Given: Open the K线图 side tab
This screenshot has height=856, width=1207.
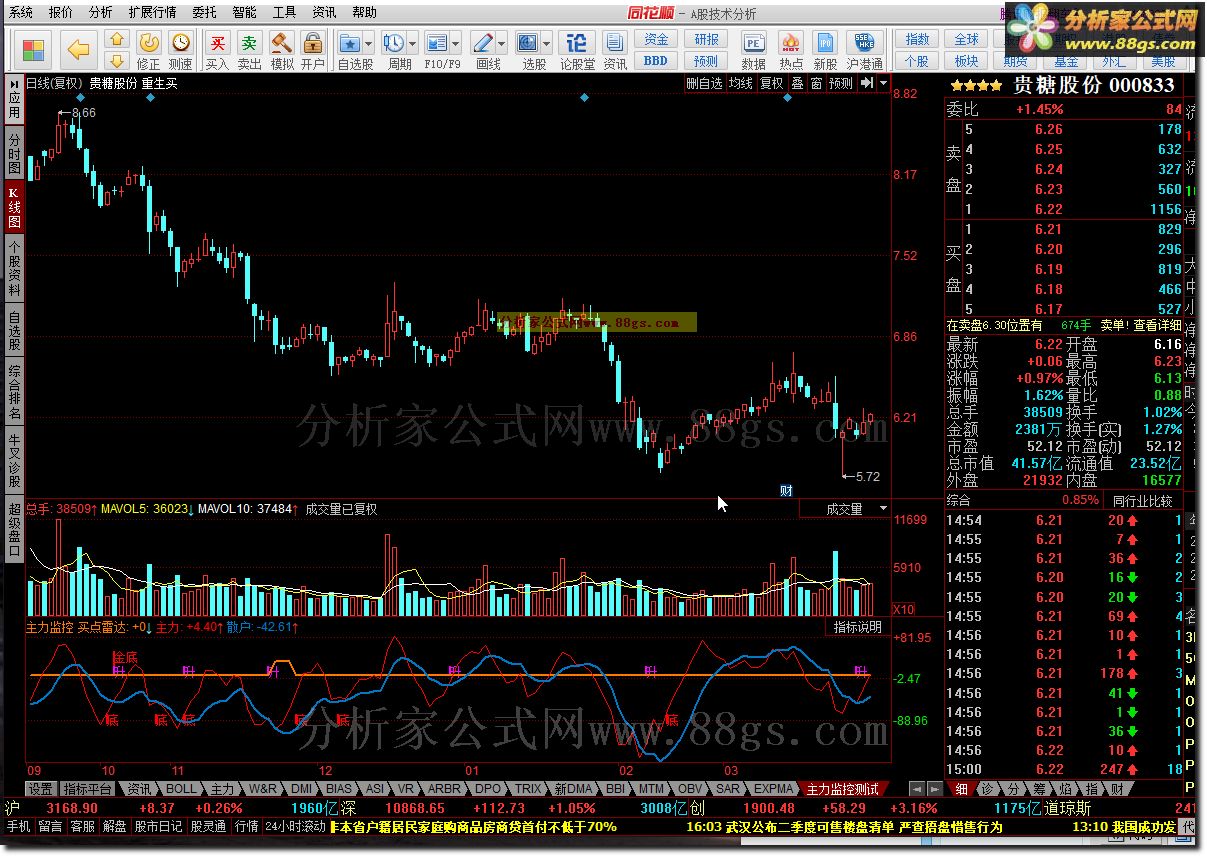Looking at the screenshot, I should click(14, 208).
